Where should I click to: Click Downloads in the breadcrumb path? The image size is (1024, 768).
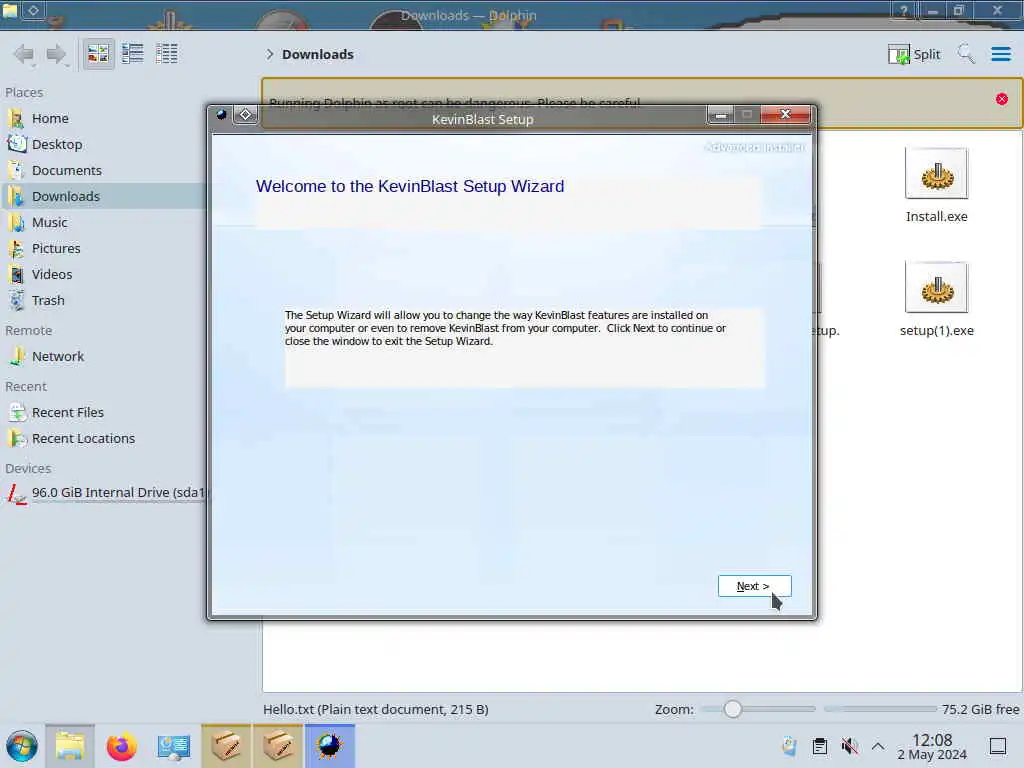point(318,54)
